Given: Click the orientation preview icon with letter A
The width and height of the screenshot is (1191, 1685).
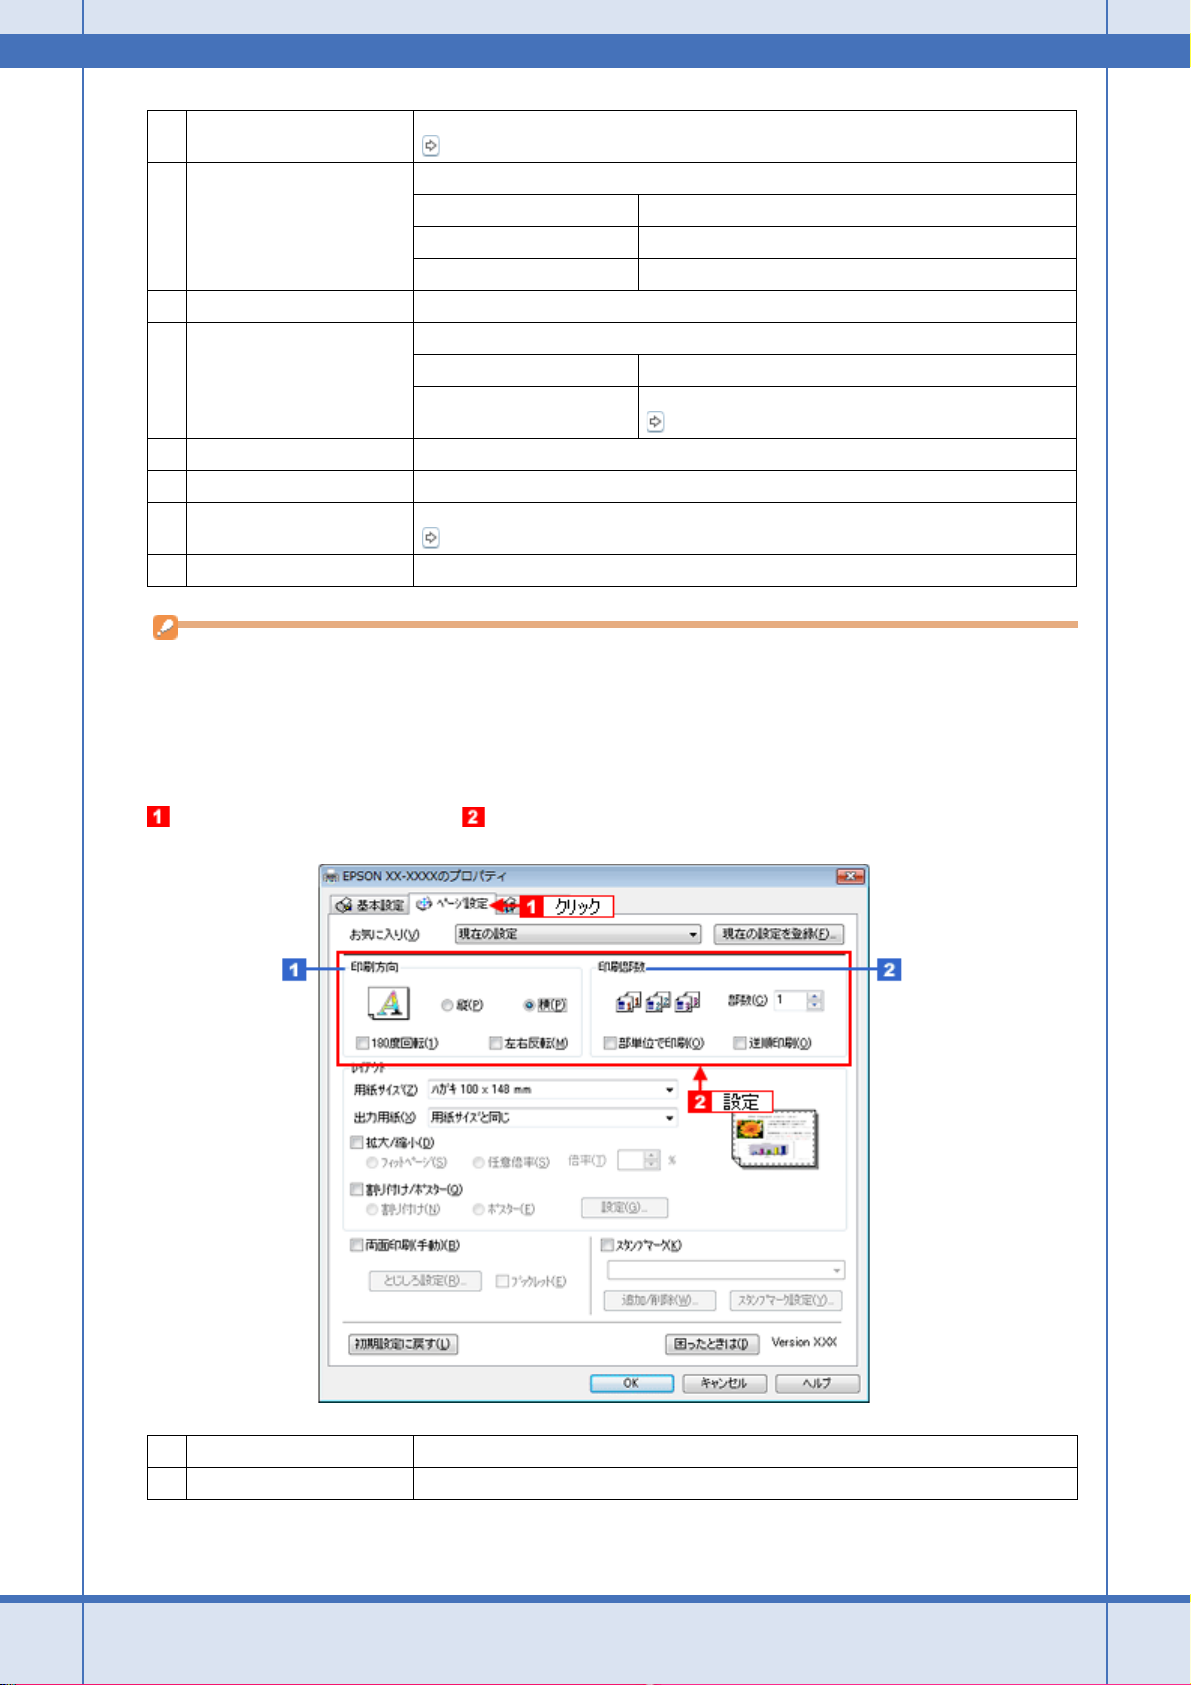Looking at the screenshot, I should click(389, 1003).
